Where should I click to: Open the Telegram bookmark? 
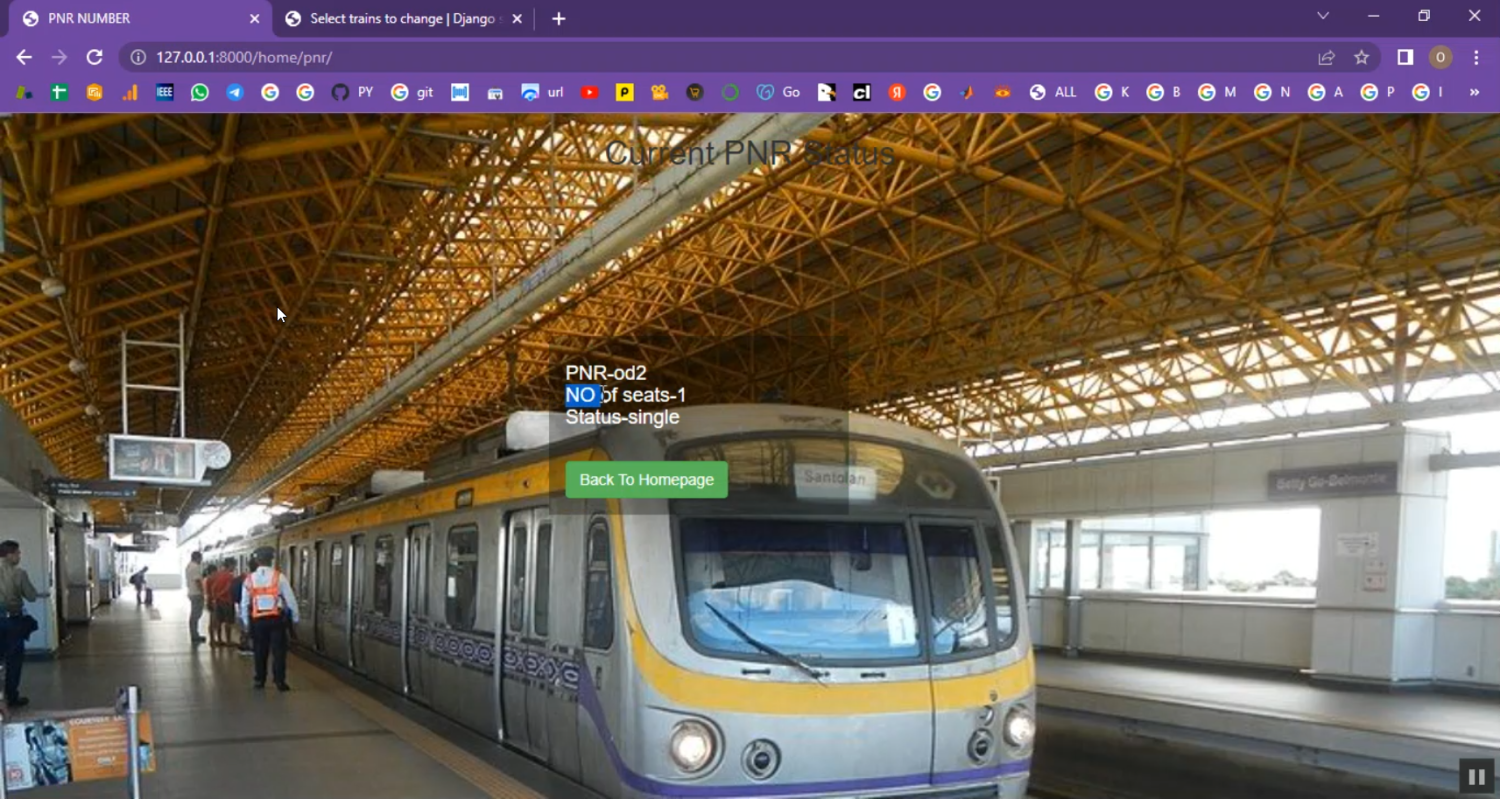click(x=235, y=92)
